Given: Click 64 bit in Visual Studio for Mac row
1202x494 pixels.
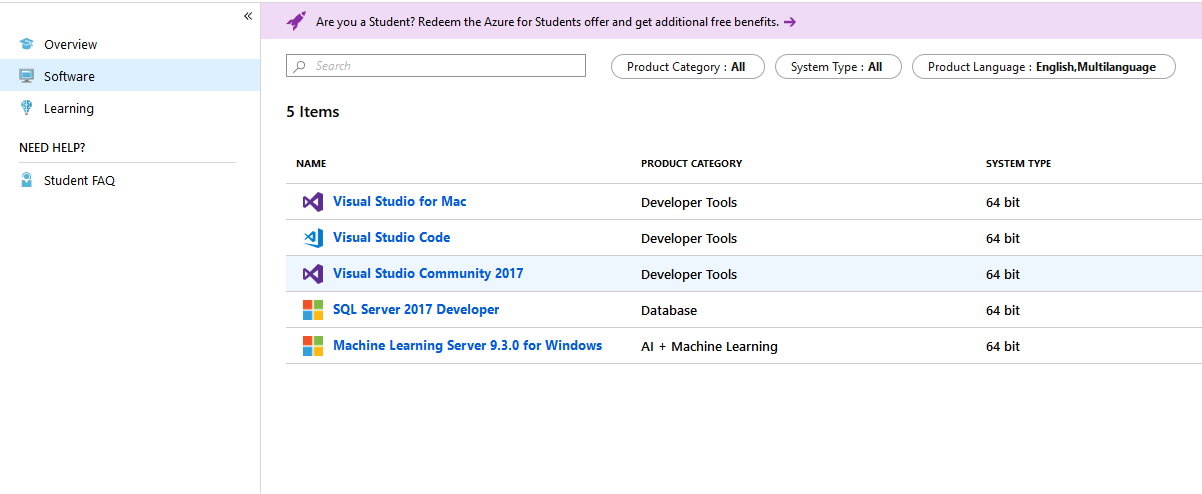Looking at the screenshot, I should [x=1003, y=202].
